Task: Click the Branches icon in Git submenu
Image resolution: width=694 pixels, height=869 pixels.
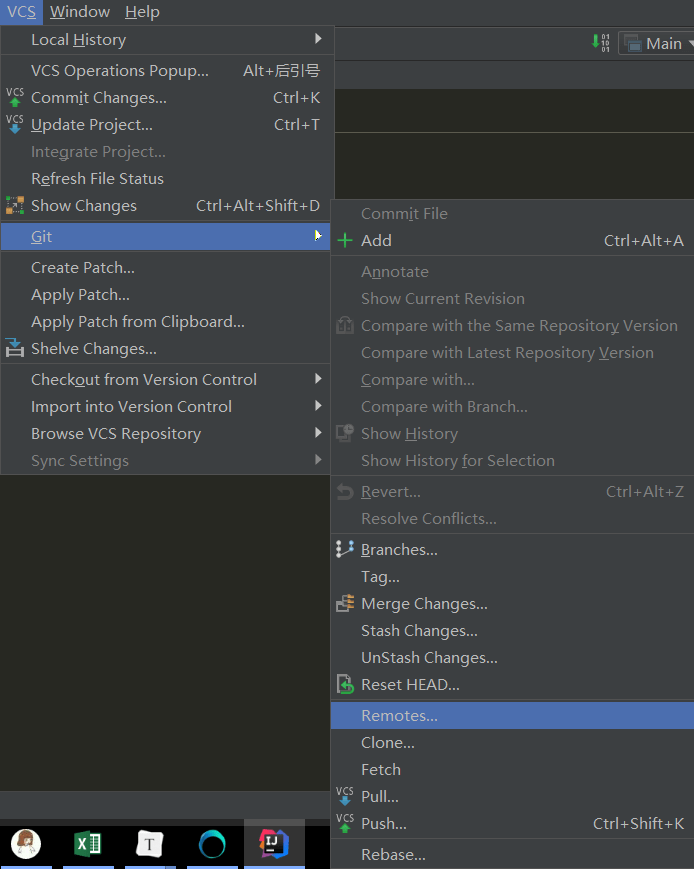Action: [x=345, y=550]
